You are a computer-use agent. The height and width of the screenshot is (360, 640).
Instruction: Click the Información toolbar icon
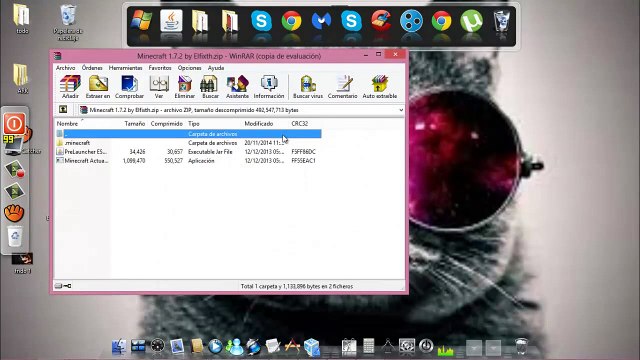tap(269, 86)
